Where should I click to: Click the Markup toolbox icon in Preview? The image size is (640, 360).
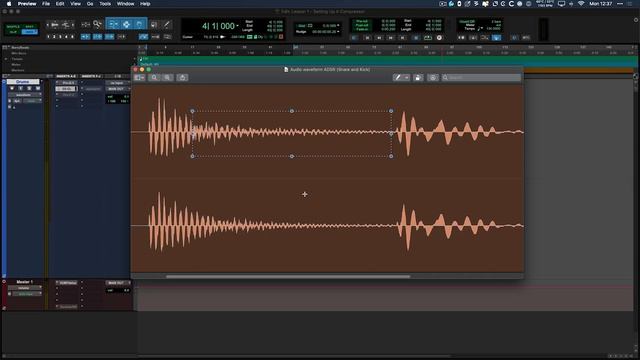(x=433, y=78)
